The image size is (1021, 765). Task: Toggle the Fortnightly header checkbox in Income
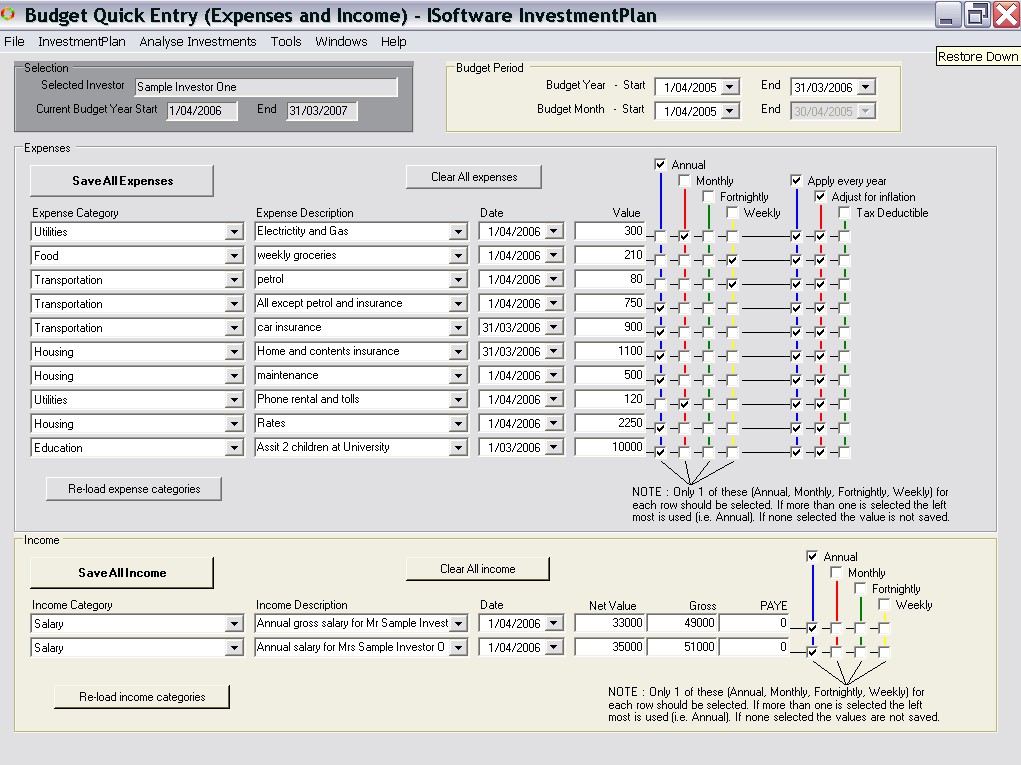point(860,588)
